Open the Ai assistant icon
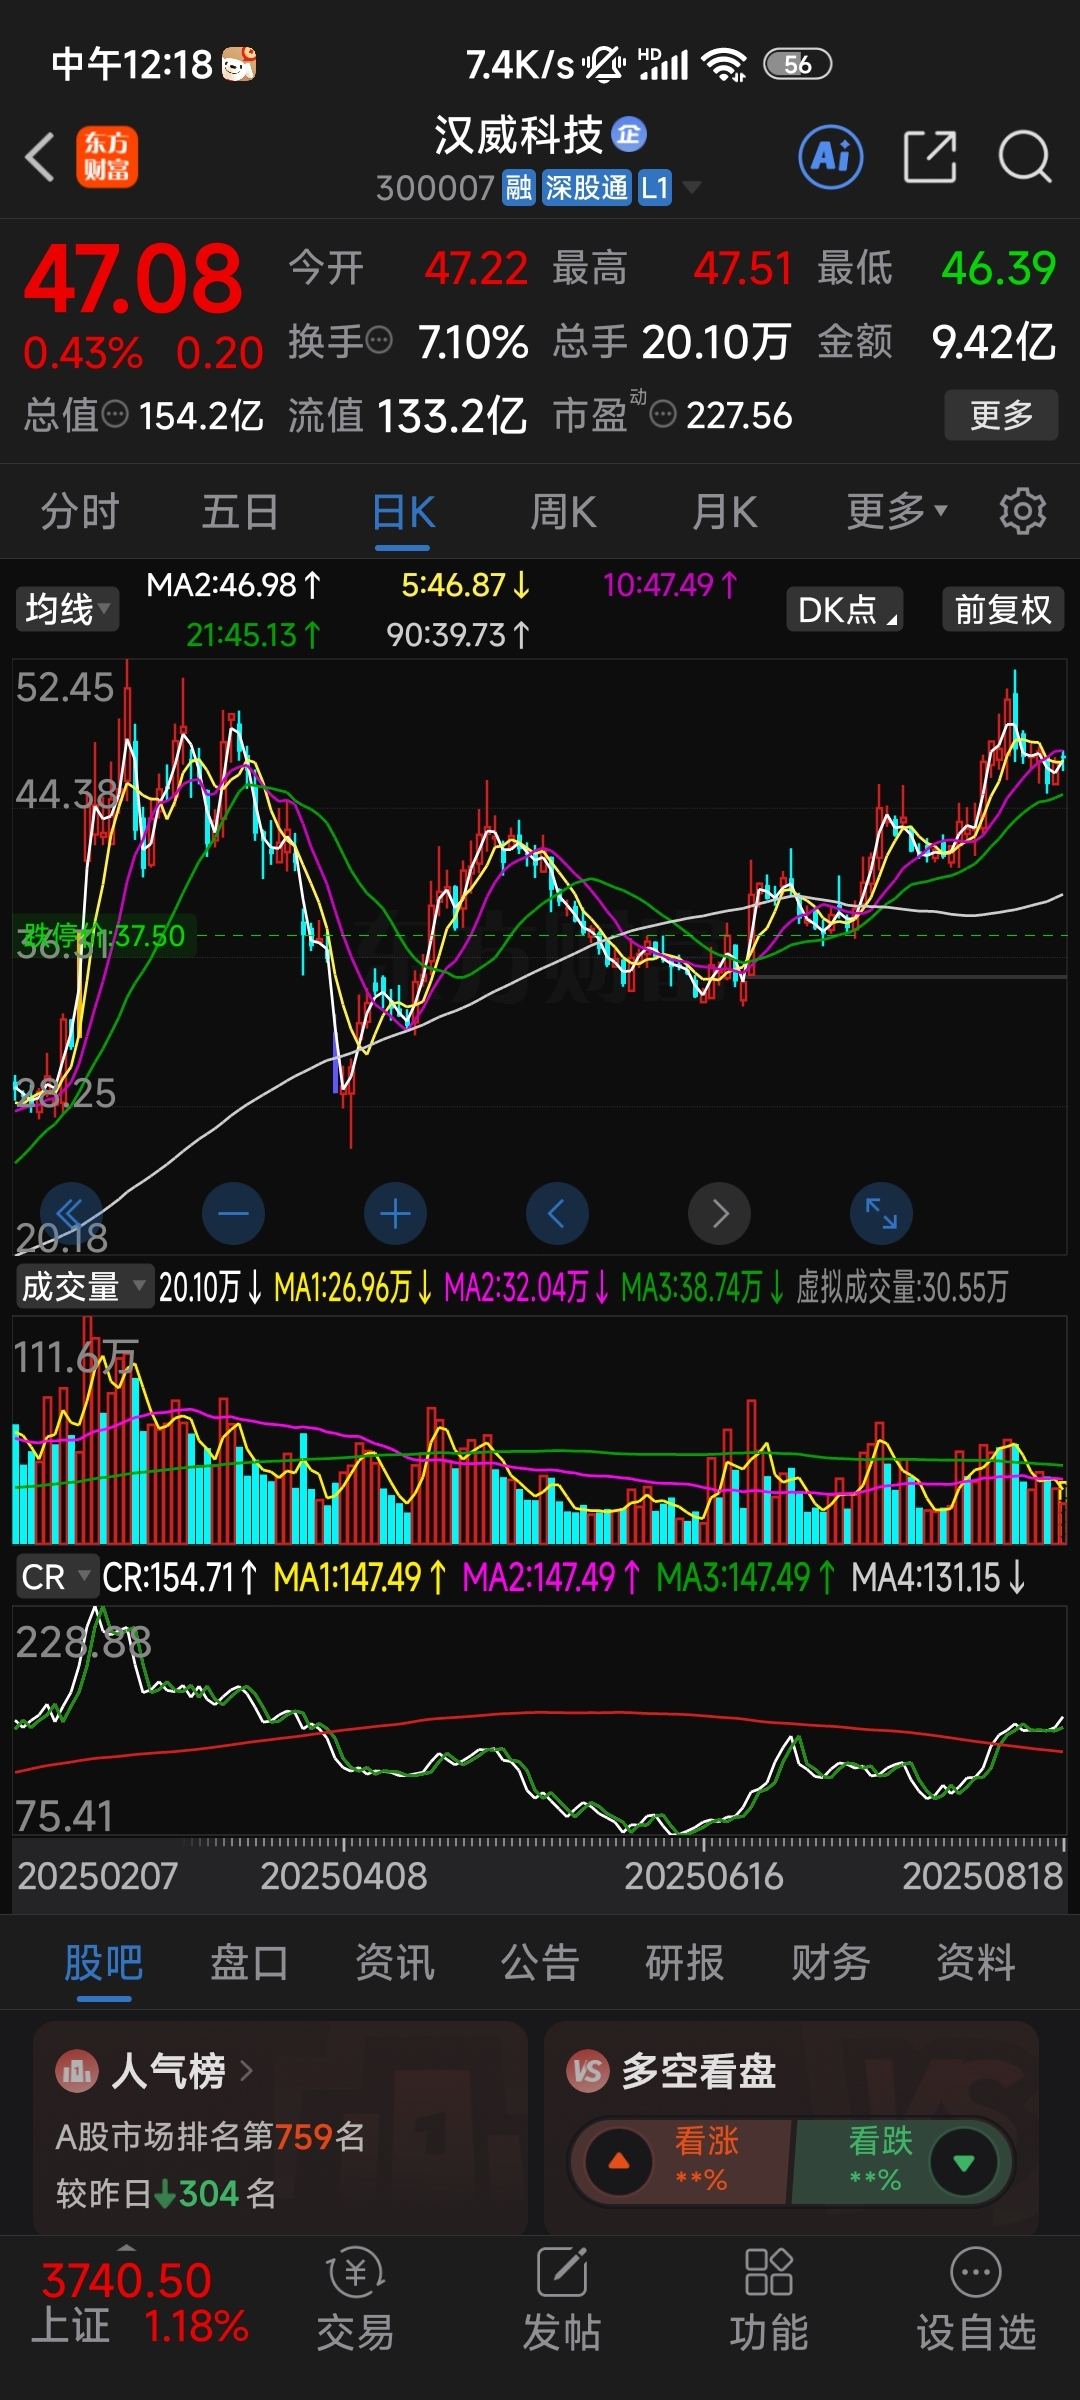Image resolution: width=1080 pixels, height=2400 pixels. pos(831,157)
